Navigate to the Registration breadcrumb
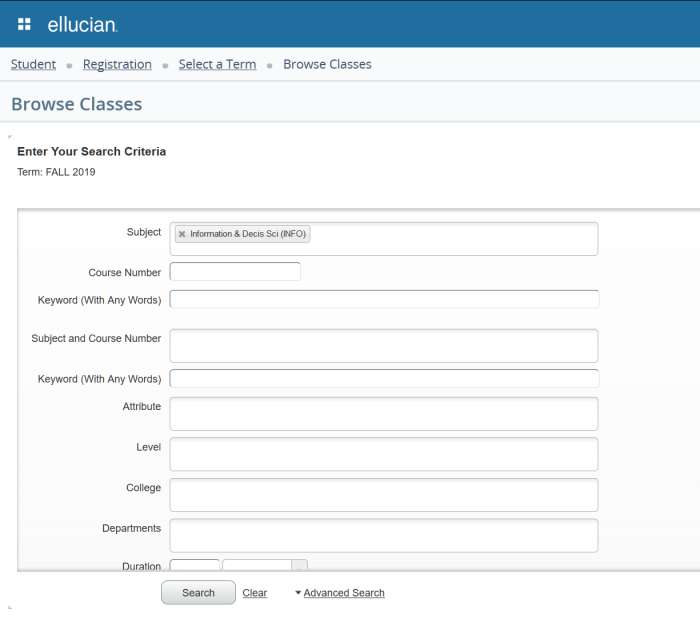Viewport: 700px width, 617px height. (x=117, y=64)
